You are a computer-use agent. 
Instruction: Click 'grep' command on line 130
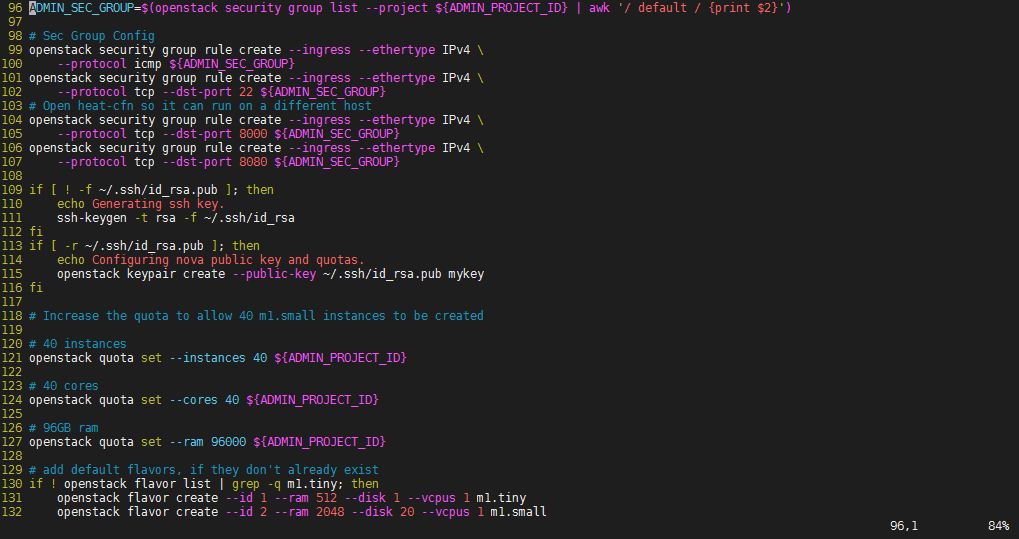[x=246, y=484]
